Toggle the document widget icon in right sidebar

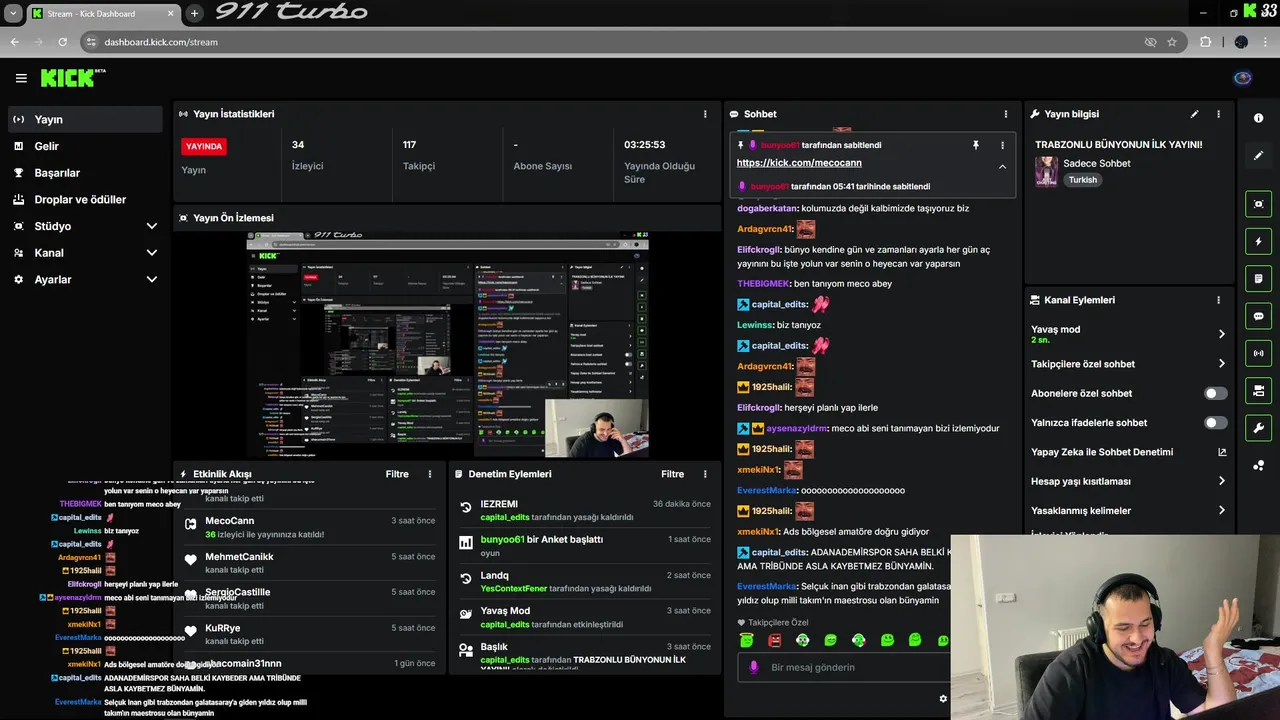pyautogui.click(x=1258, y=278)
